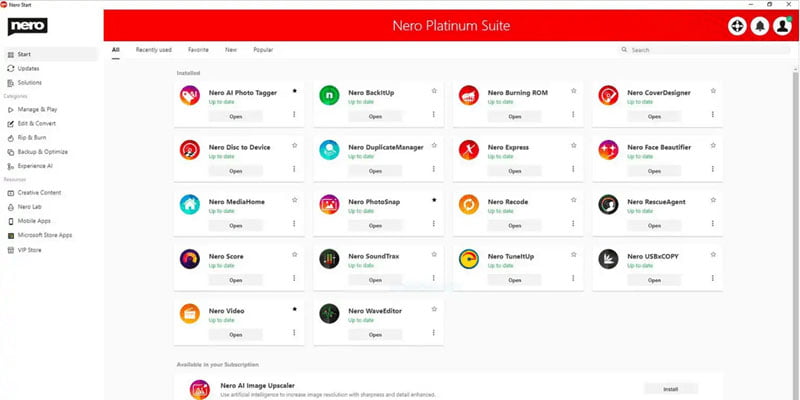The width and height of the screenshot is (800, 400).
Task: Switch to the Popular tab
Action: [x=263, y=50]
